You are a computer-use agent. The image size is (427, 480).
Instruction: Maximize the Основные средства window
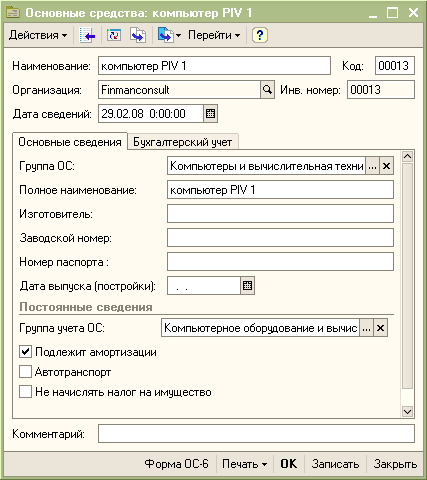coord(393,13)
